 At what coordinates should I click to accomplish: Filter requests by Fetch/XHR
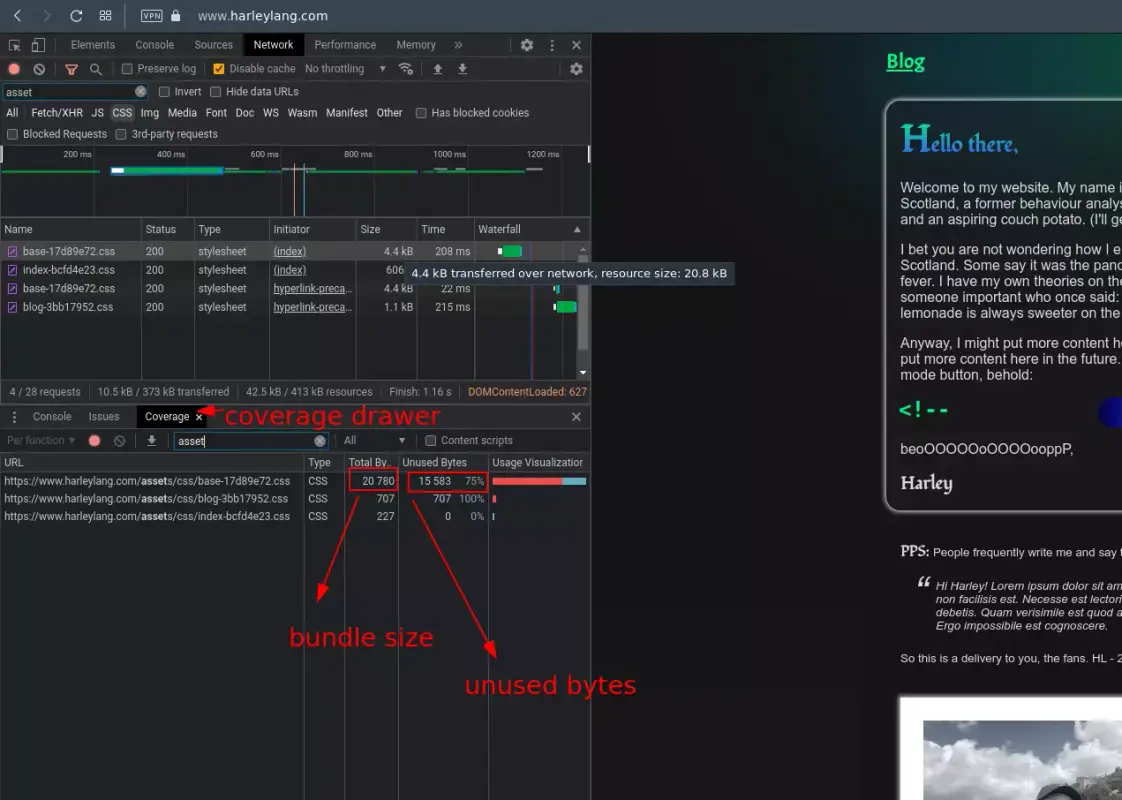point(57,113)
